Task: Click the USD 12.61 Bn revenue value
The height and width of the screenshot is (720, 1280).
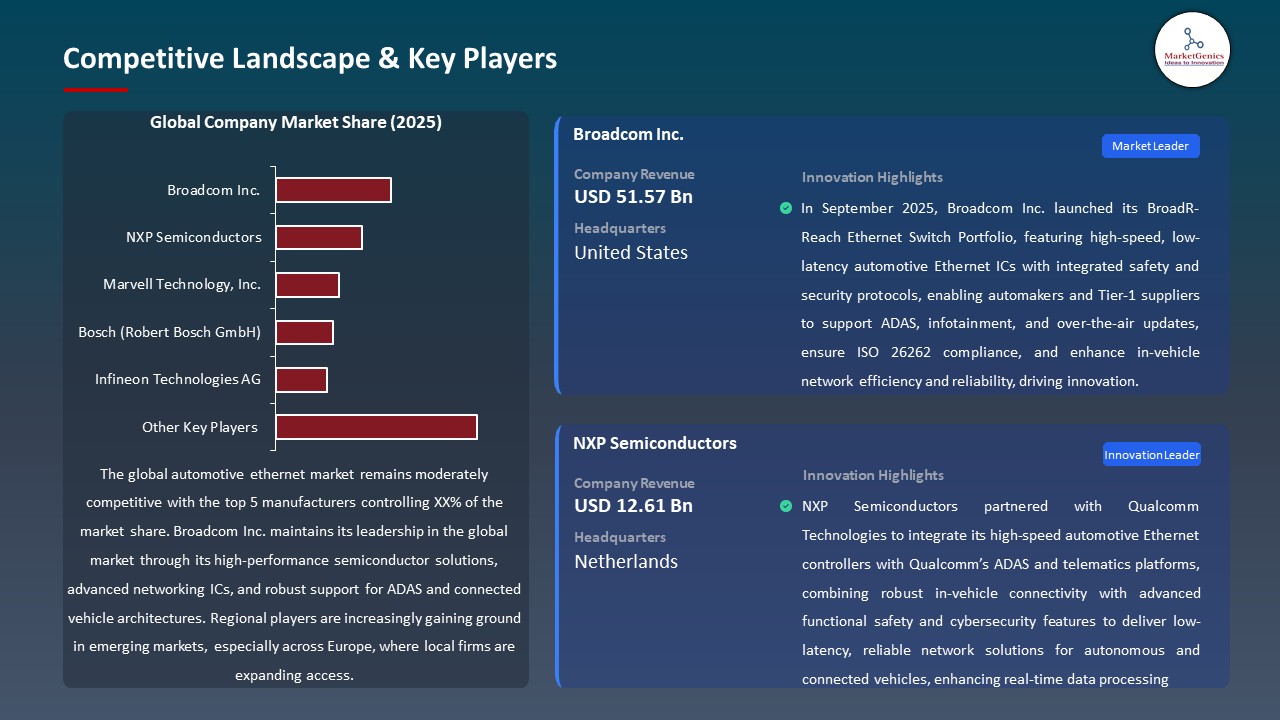Action: coord(633,506)
